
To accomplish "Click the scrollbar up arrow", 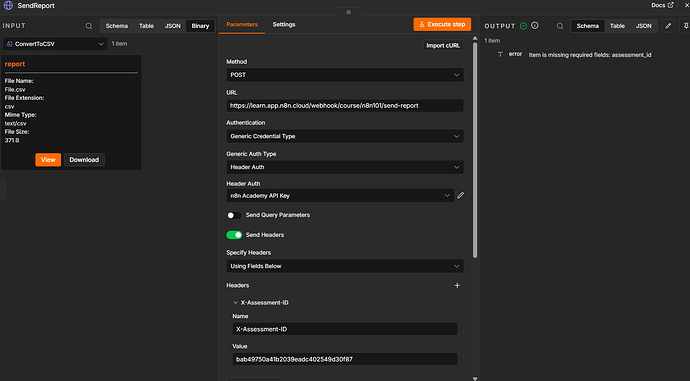I will 475,38.
